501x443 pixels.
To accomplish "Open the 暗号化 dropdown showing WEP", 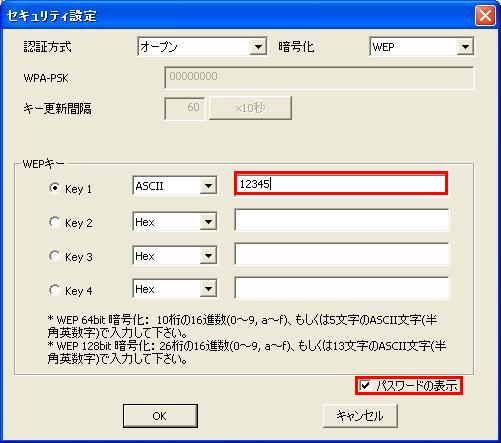I will pyautogui.click(x=421, y=47).
